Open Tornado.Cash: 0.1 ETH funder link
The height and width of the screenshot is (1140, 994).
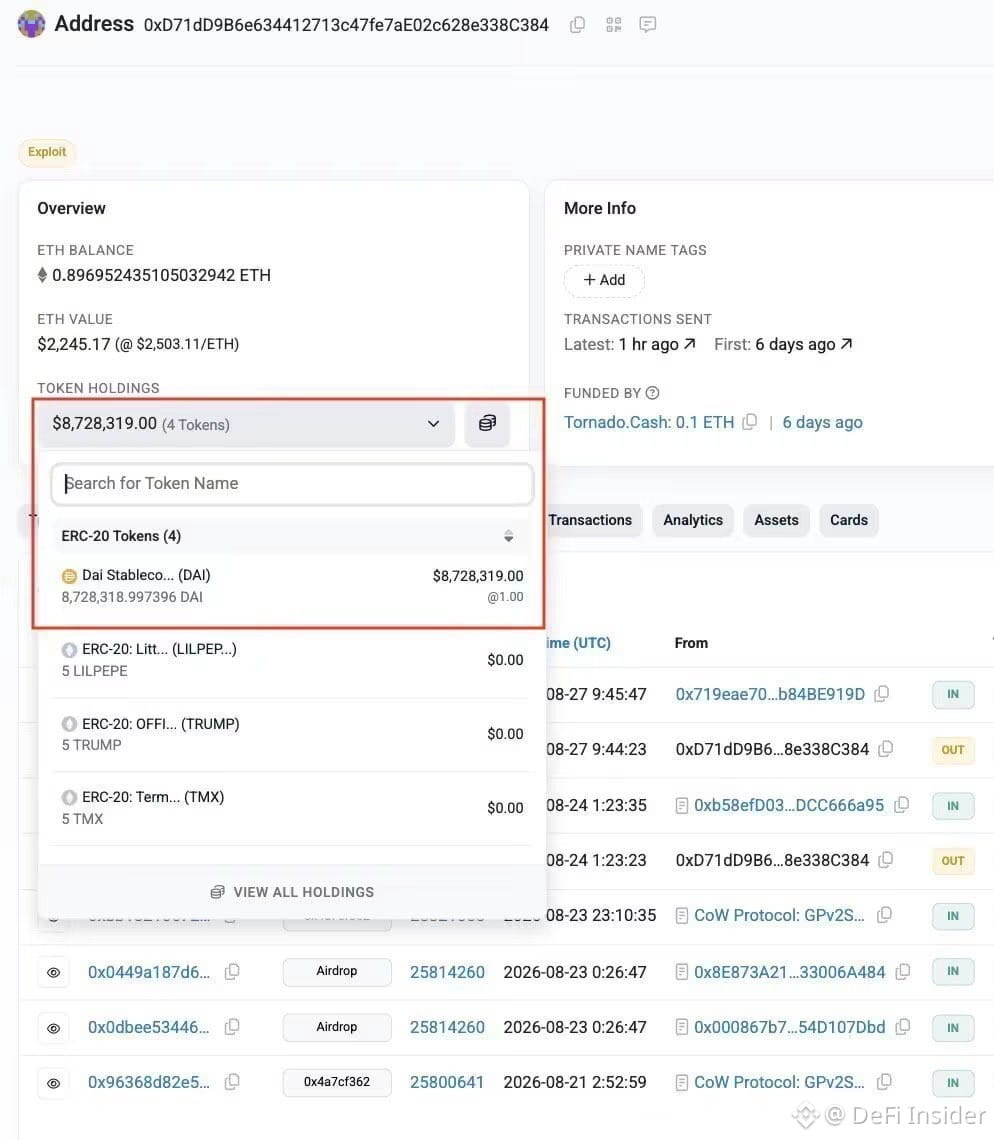pos(649,422)
